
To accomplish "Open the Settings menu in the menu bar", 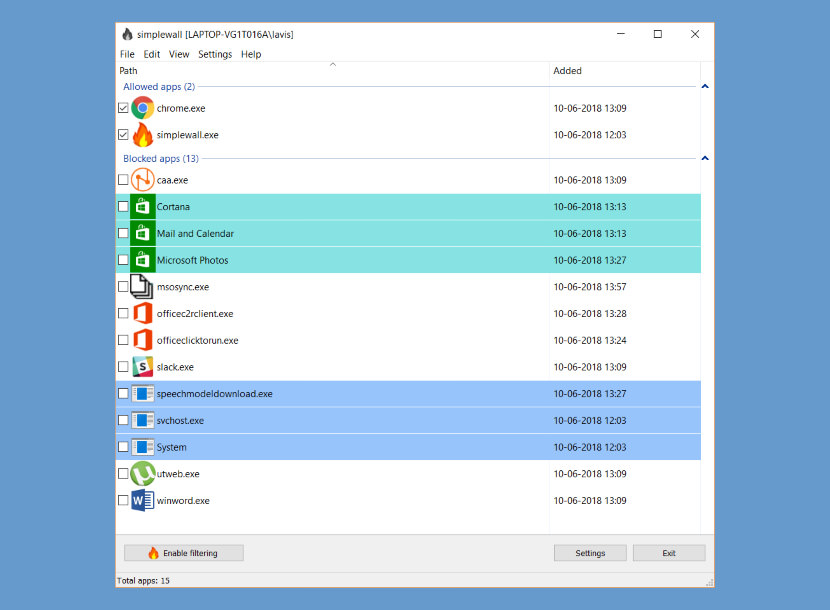I will [x=215, y=54].
